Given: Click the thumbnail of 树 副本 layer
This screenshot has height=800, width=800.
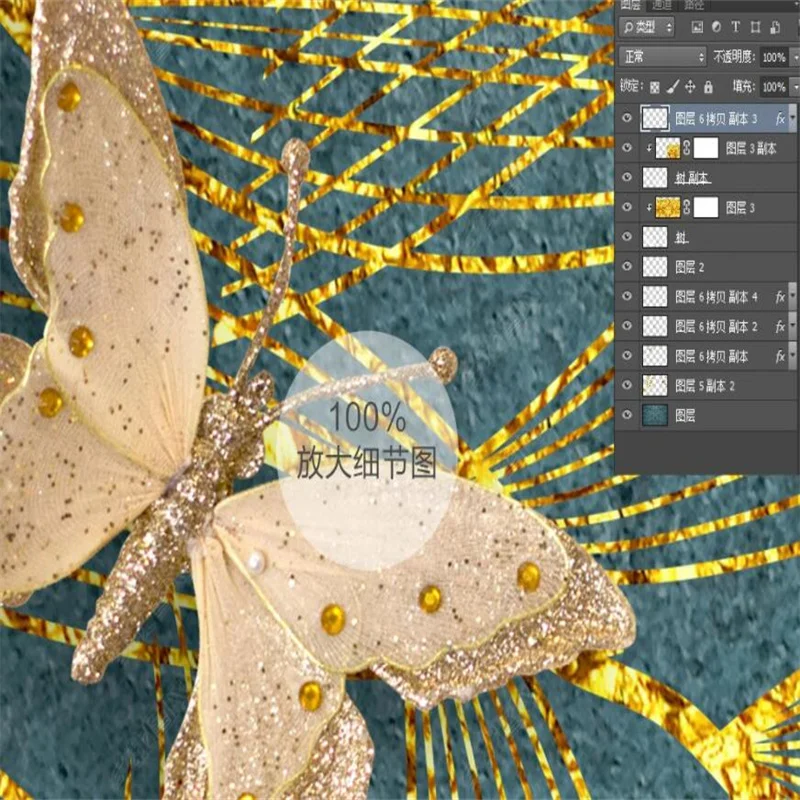Looking at the screenshot, I should pos(655,178).
